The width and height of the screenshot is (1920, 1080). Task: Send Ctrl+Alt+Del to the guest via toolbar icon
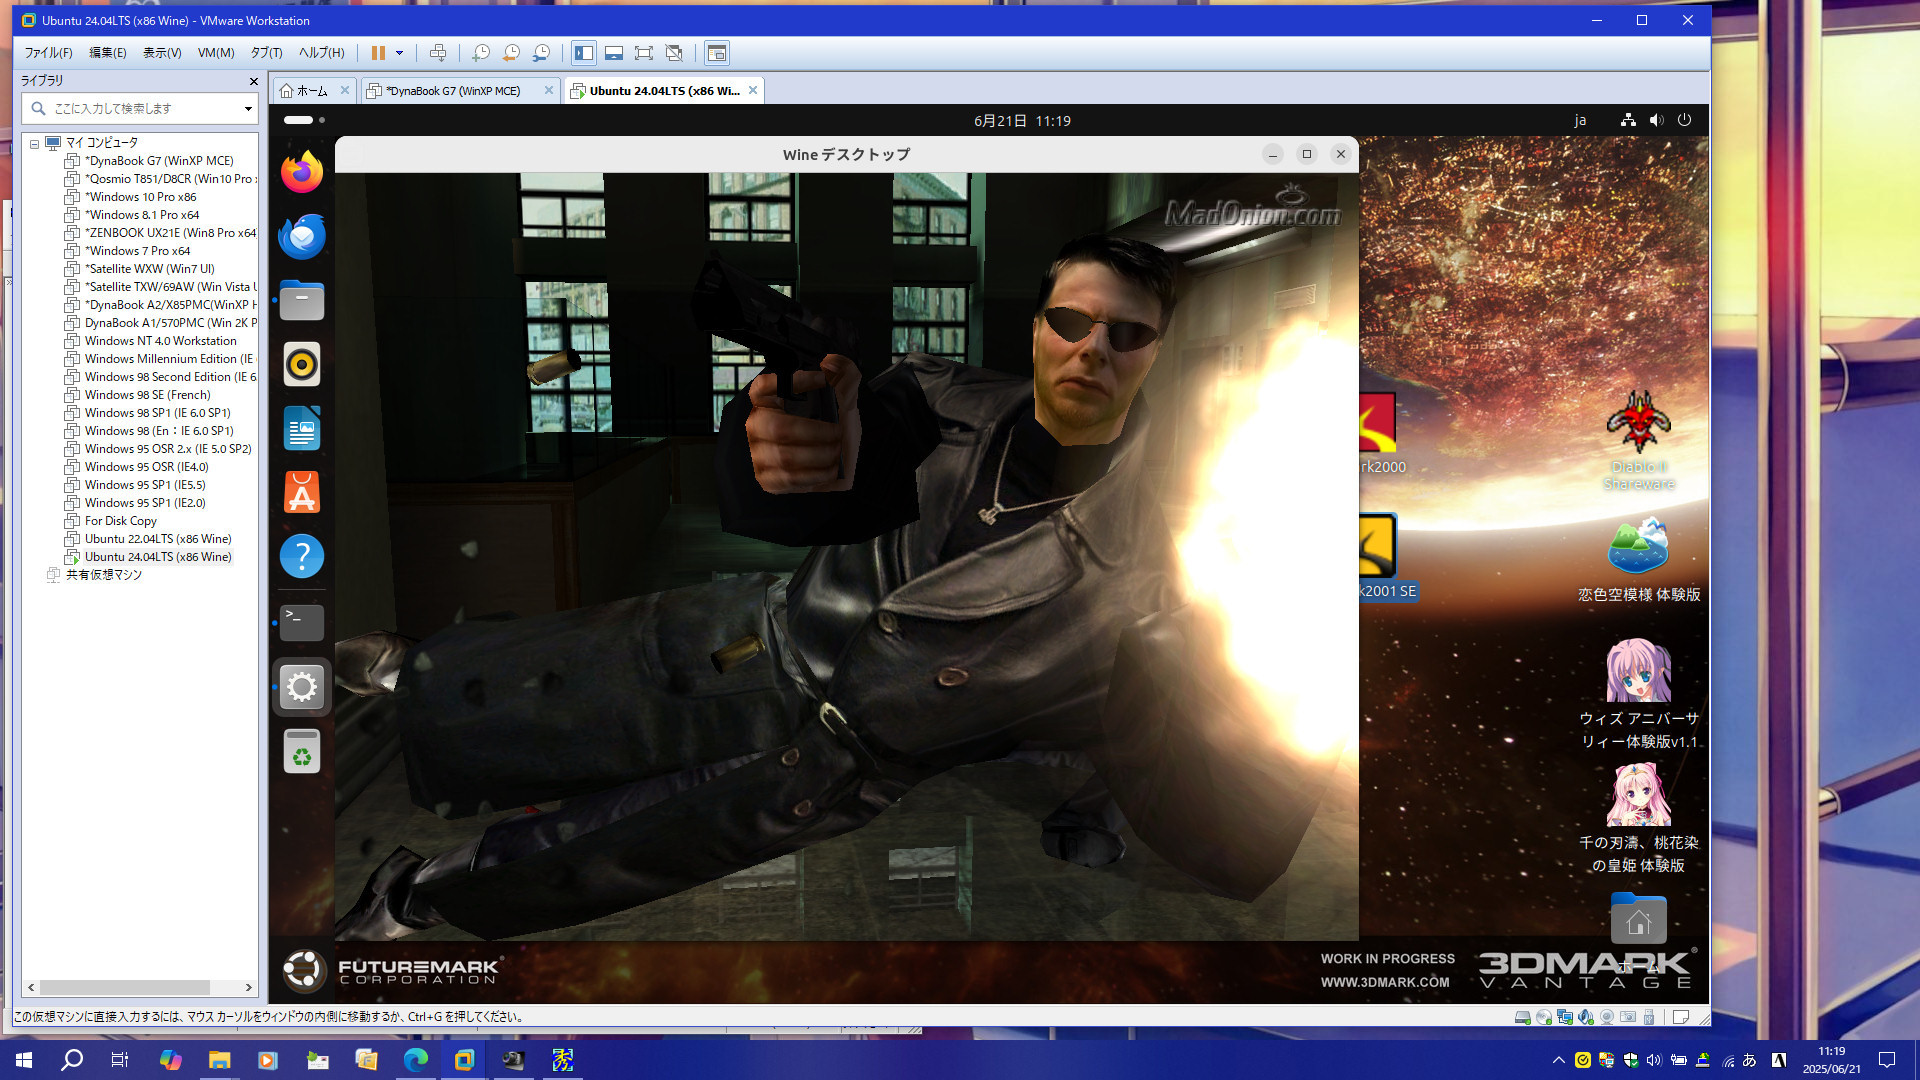[437, 53]
